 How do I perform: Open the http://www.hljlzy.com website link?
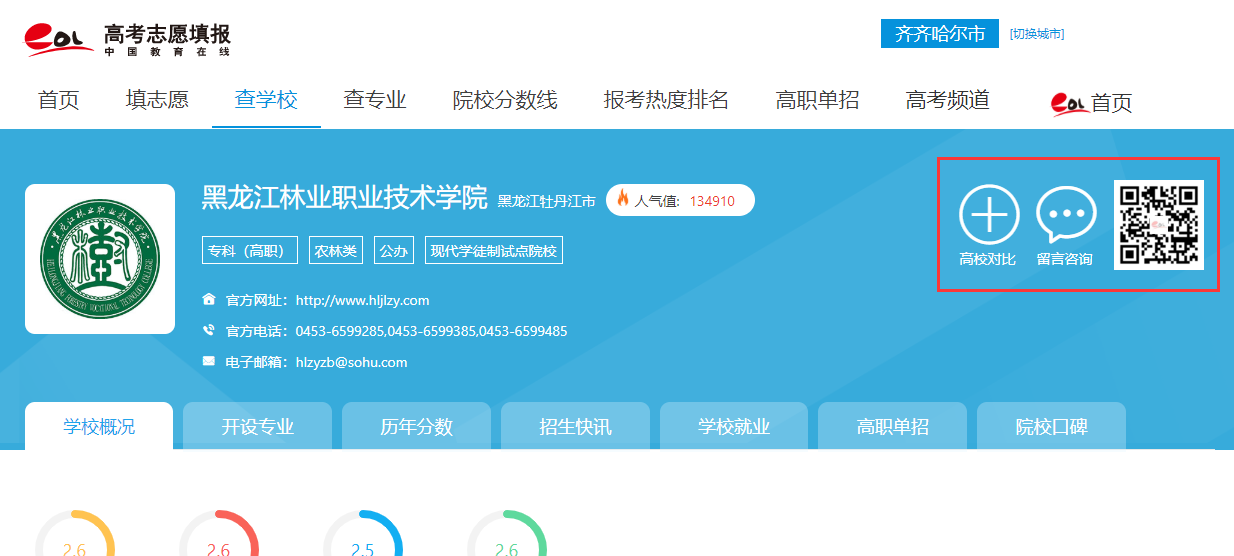point(362,300)
